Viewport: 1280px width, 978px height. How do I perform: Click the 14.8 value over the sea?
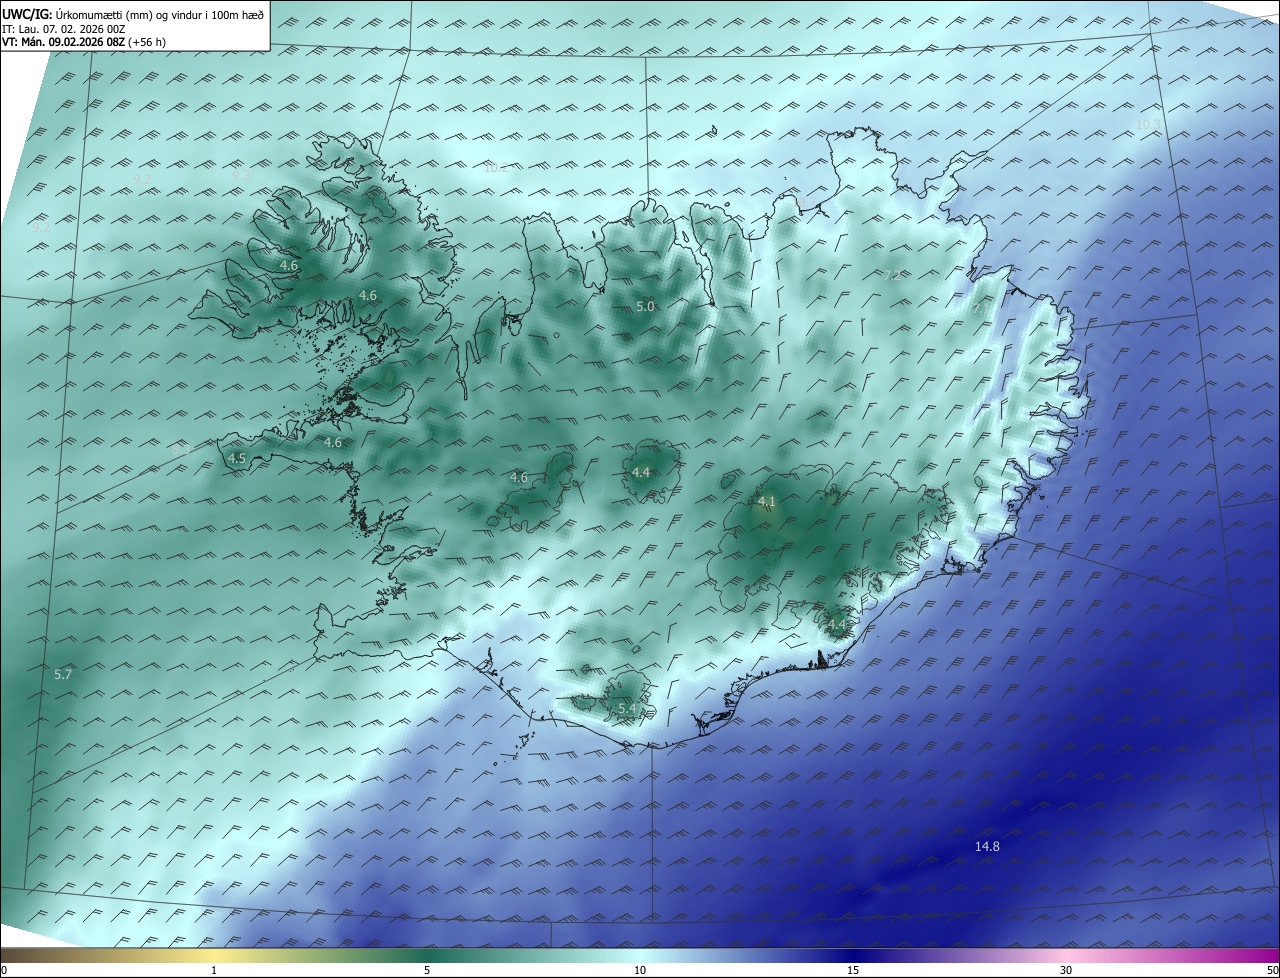[x=987, y=847]
